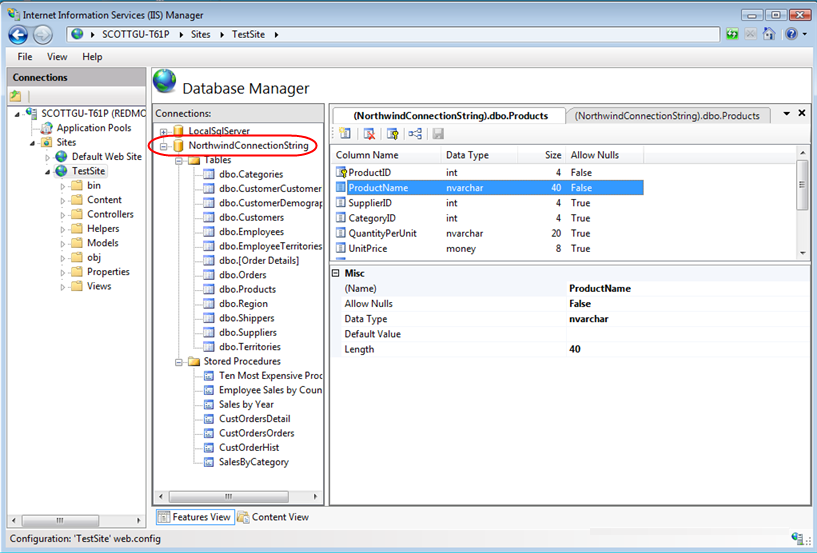Click the column grid vertical scrollbar thumb
817x553 pixels.
802,185
